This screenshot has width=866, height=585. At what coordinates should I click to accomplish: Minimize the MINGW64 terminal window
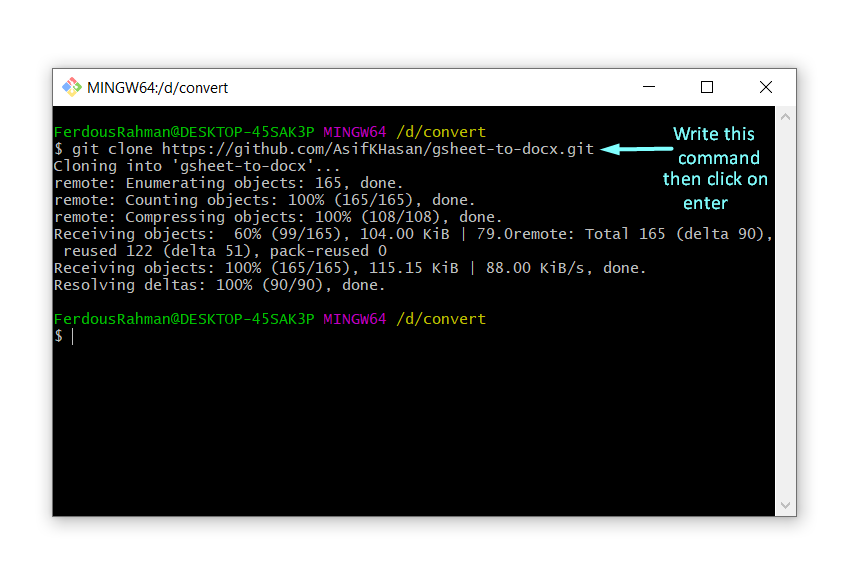coord(649,87)
